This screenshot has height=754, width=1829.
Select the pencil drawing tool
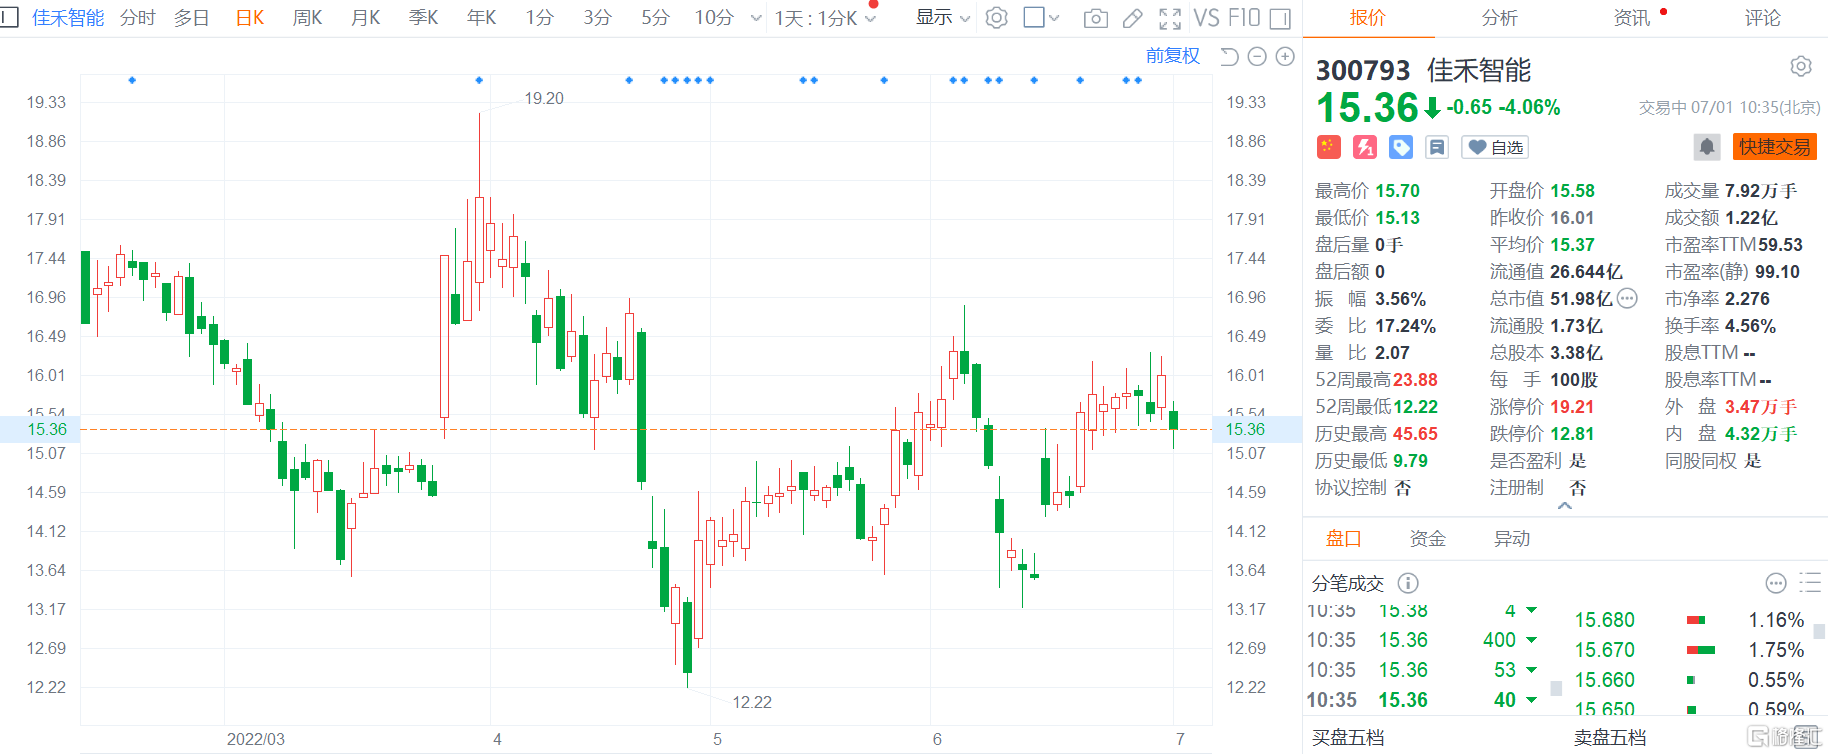click(1132, 18)
